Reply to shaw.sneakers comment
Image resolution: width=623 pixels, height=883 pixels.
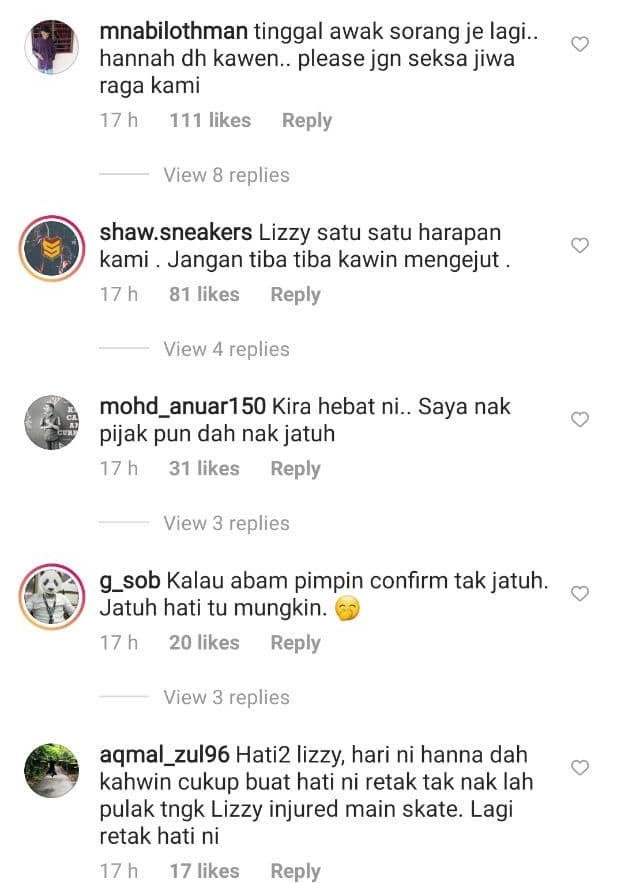tap(296, 295)
